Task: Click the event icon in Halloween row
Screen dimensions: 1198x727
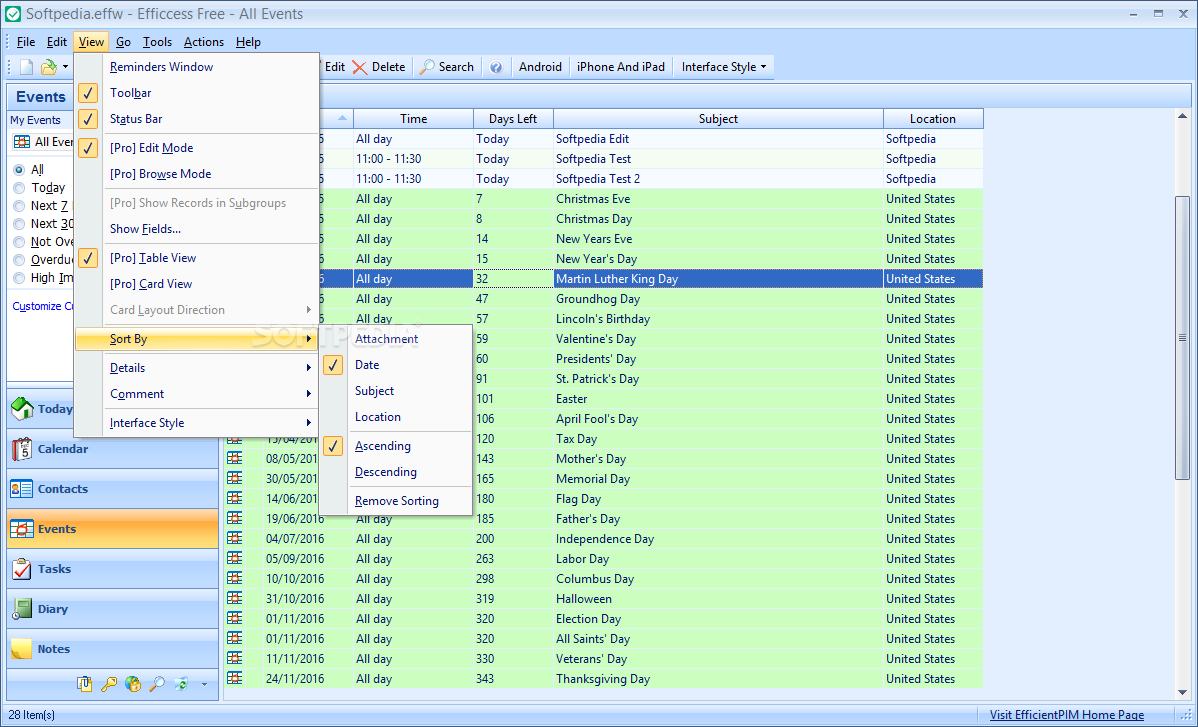Action: [235, 598]
